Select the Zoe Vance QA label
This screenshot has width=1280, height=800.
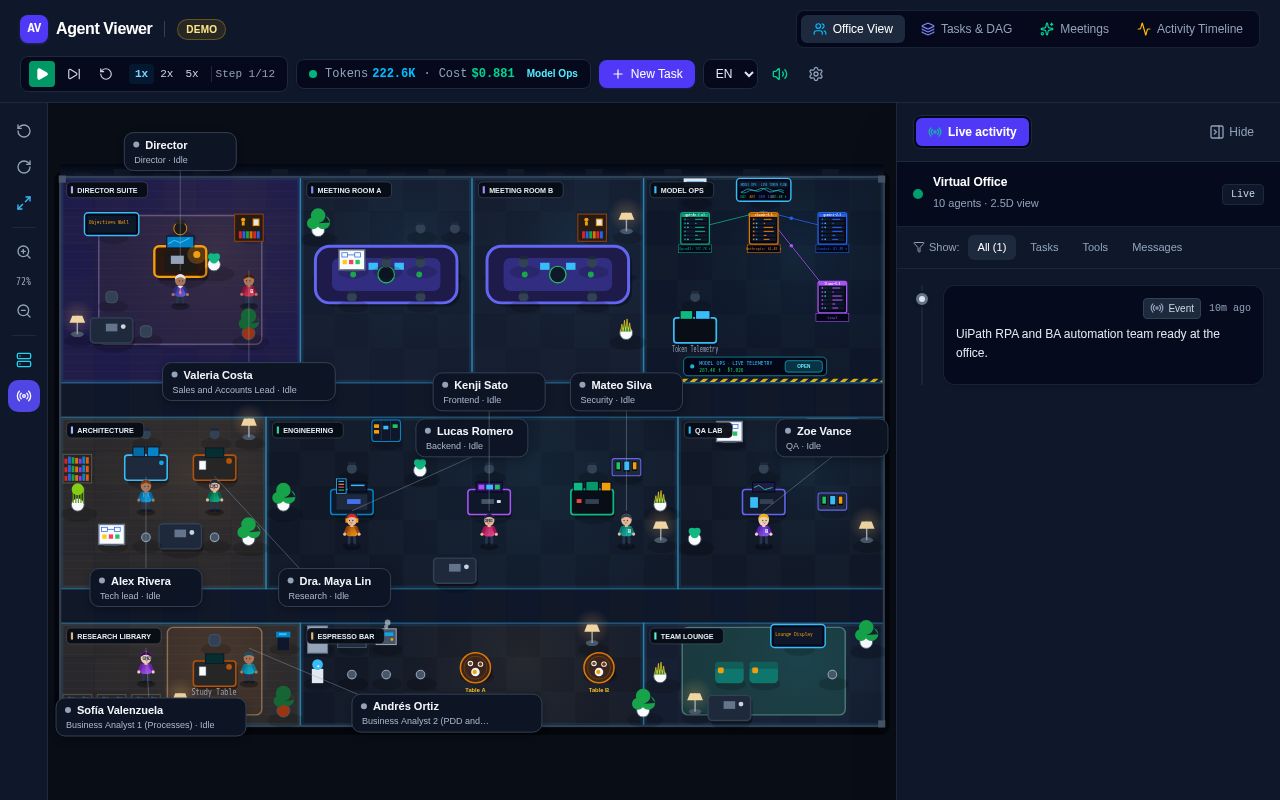click(832, 438)
